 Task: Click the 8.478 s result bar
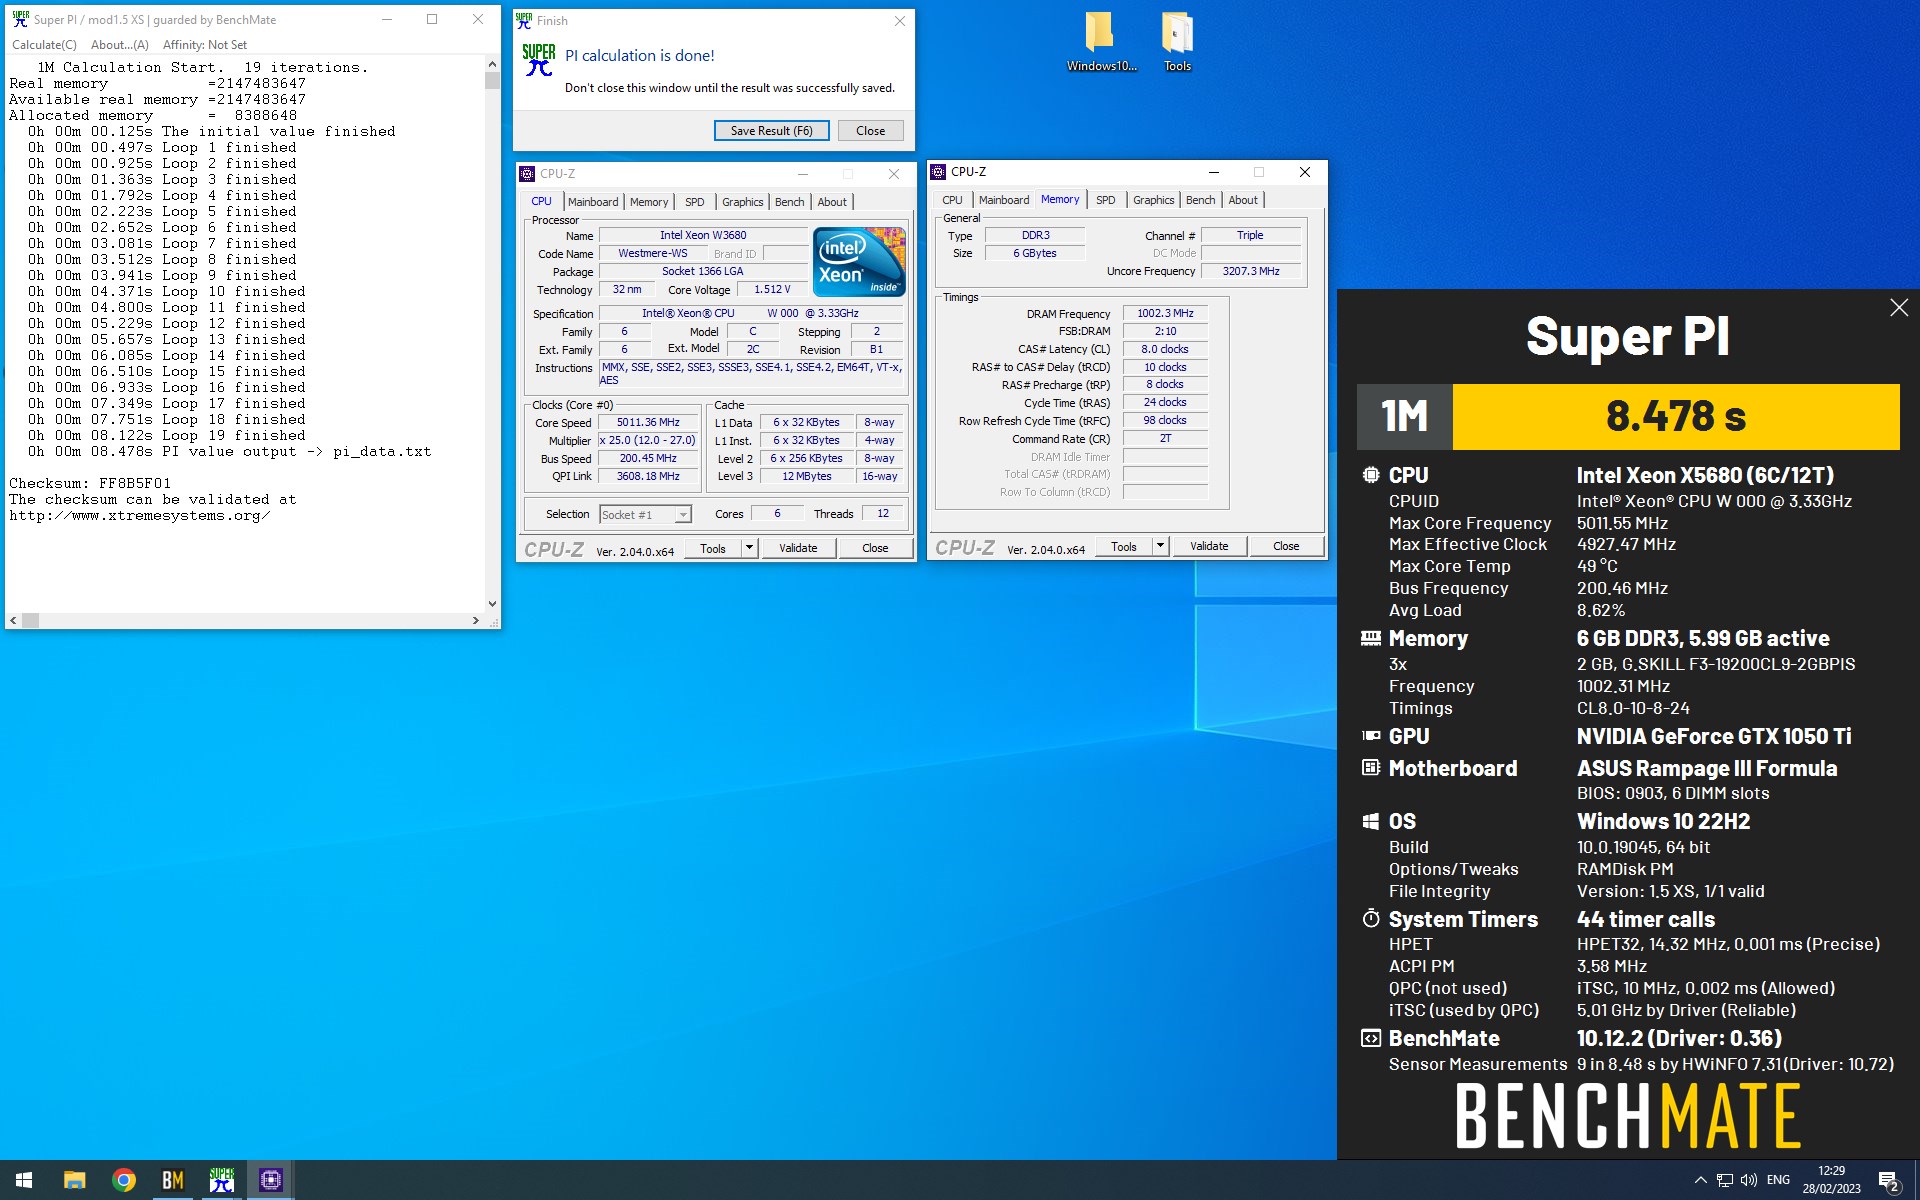pos(1675,416)
